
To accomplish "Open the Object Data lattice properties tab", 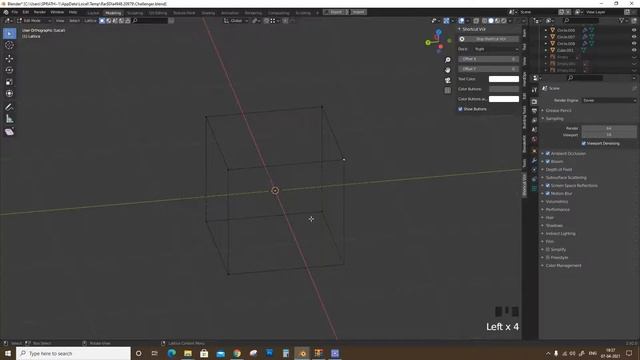I will (x=534, y=189).
